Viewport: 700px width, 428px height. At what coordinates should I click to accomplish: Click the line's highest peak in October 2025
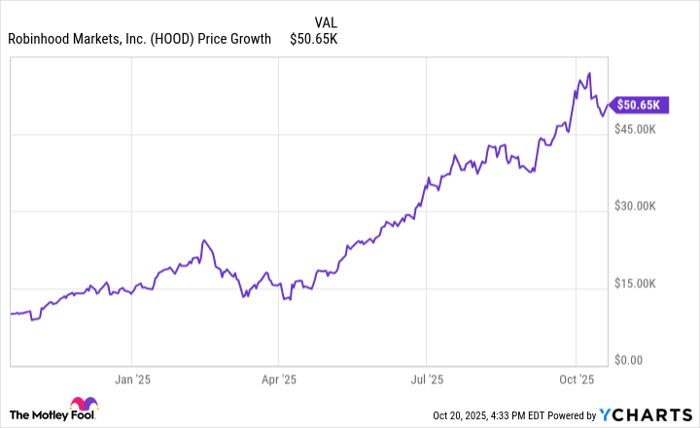pos(590,73)
